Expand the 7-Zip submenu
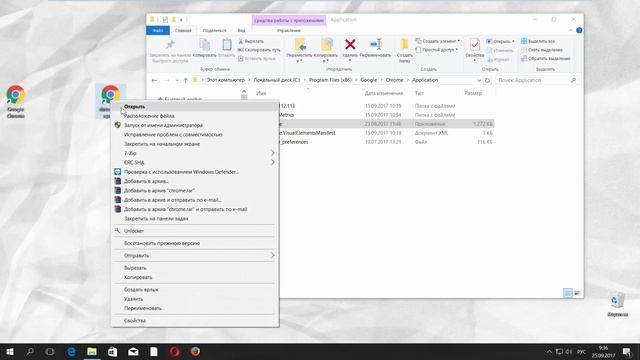640x360 pixels. tap(195, 153)
